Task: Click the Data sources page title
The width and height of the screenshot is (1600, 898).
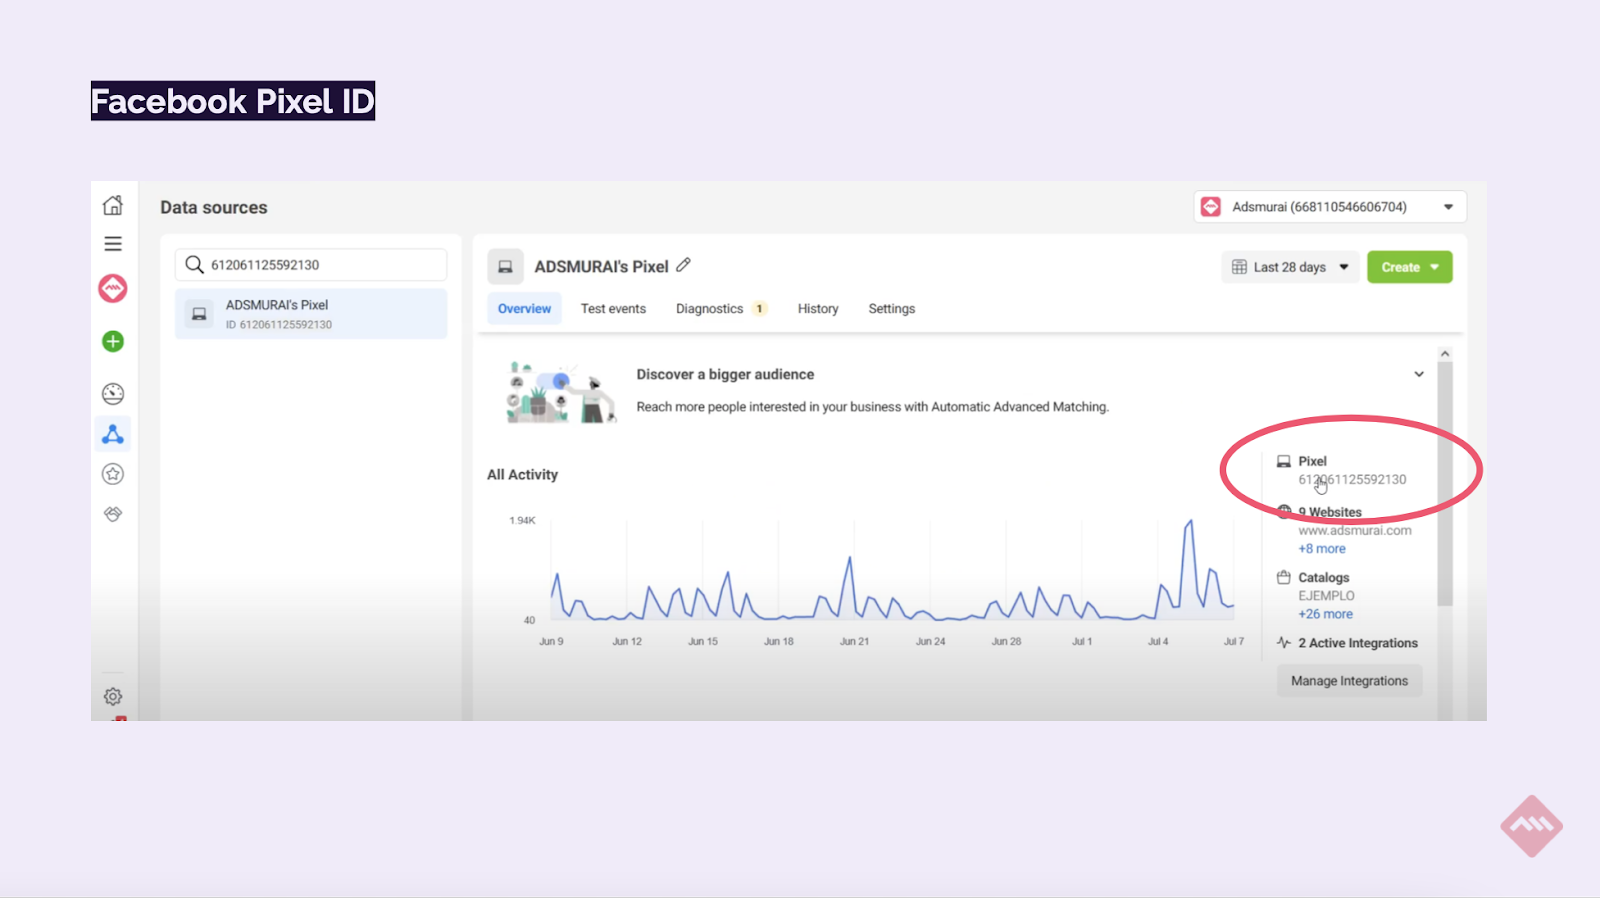Action: click(214, 208)
